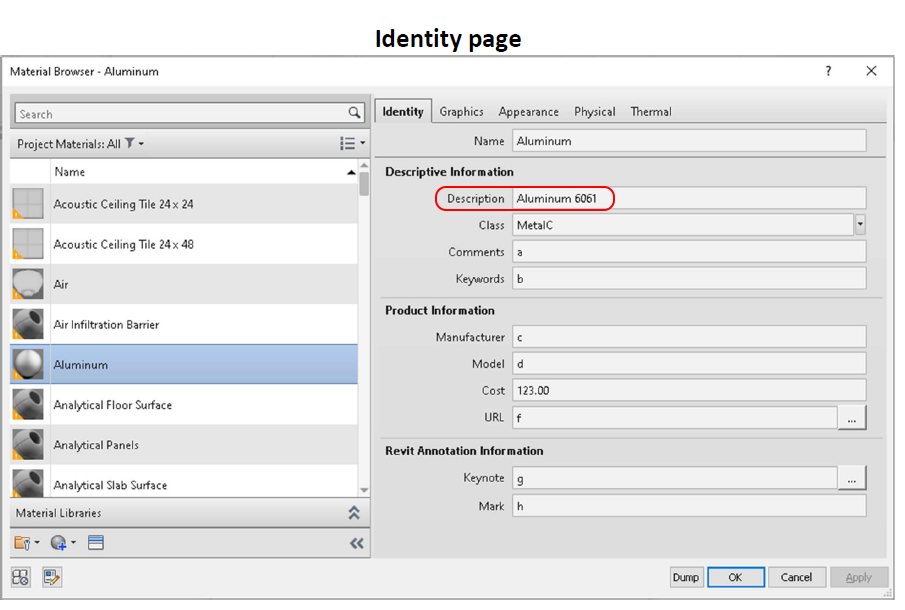Create a new material with the plus-sphere icon
This screenshot has width=905, height=610.
[x=62, y=542]
